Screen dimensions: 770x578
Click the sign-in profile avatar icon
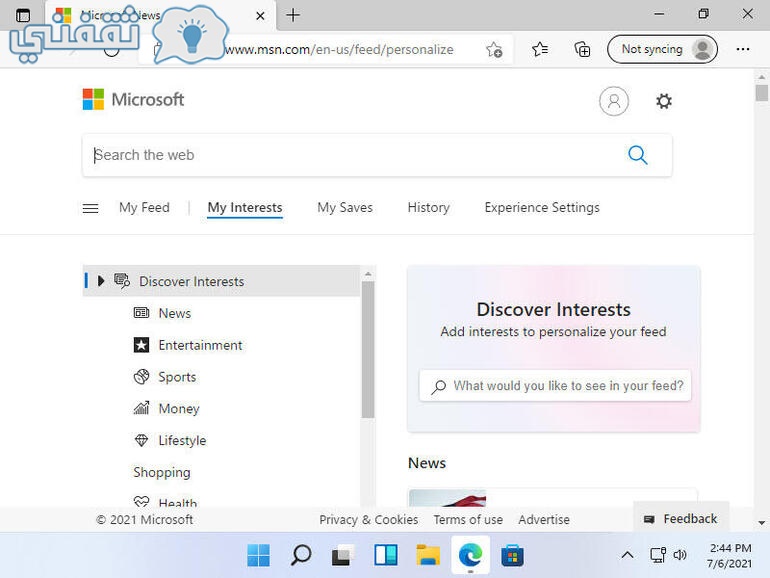point(613,101)
